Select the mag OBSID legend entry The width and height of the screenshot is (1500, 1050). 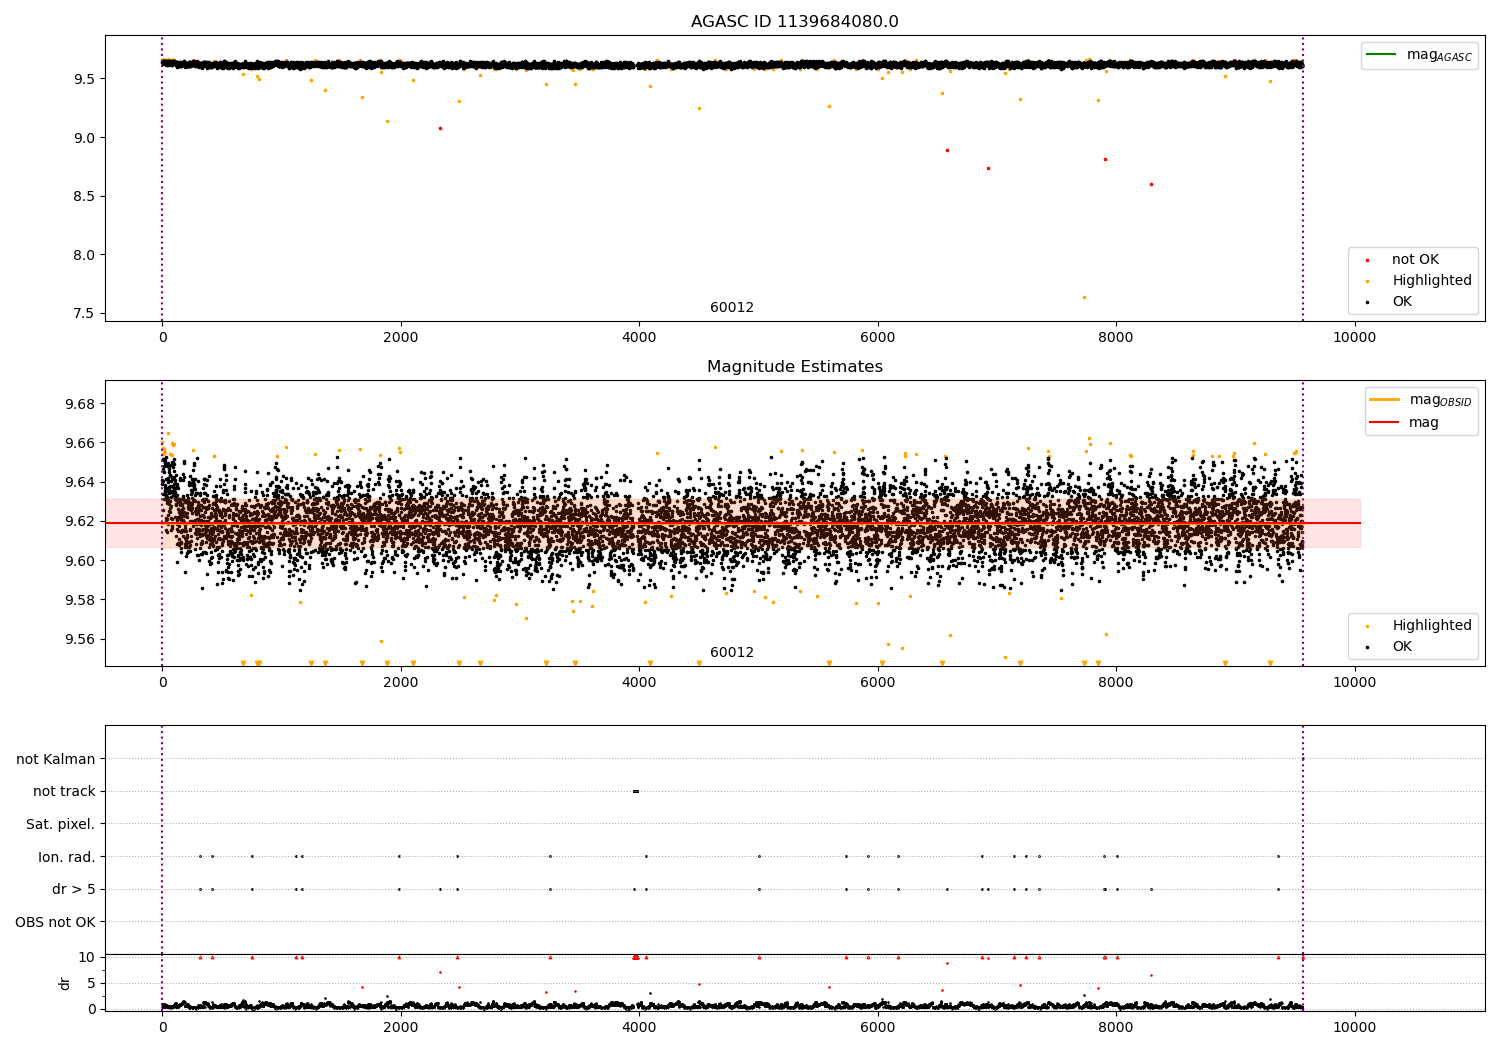click(1420, 400)
